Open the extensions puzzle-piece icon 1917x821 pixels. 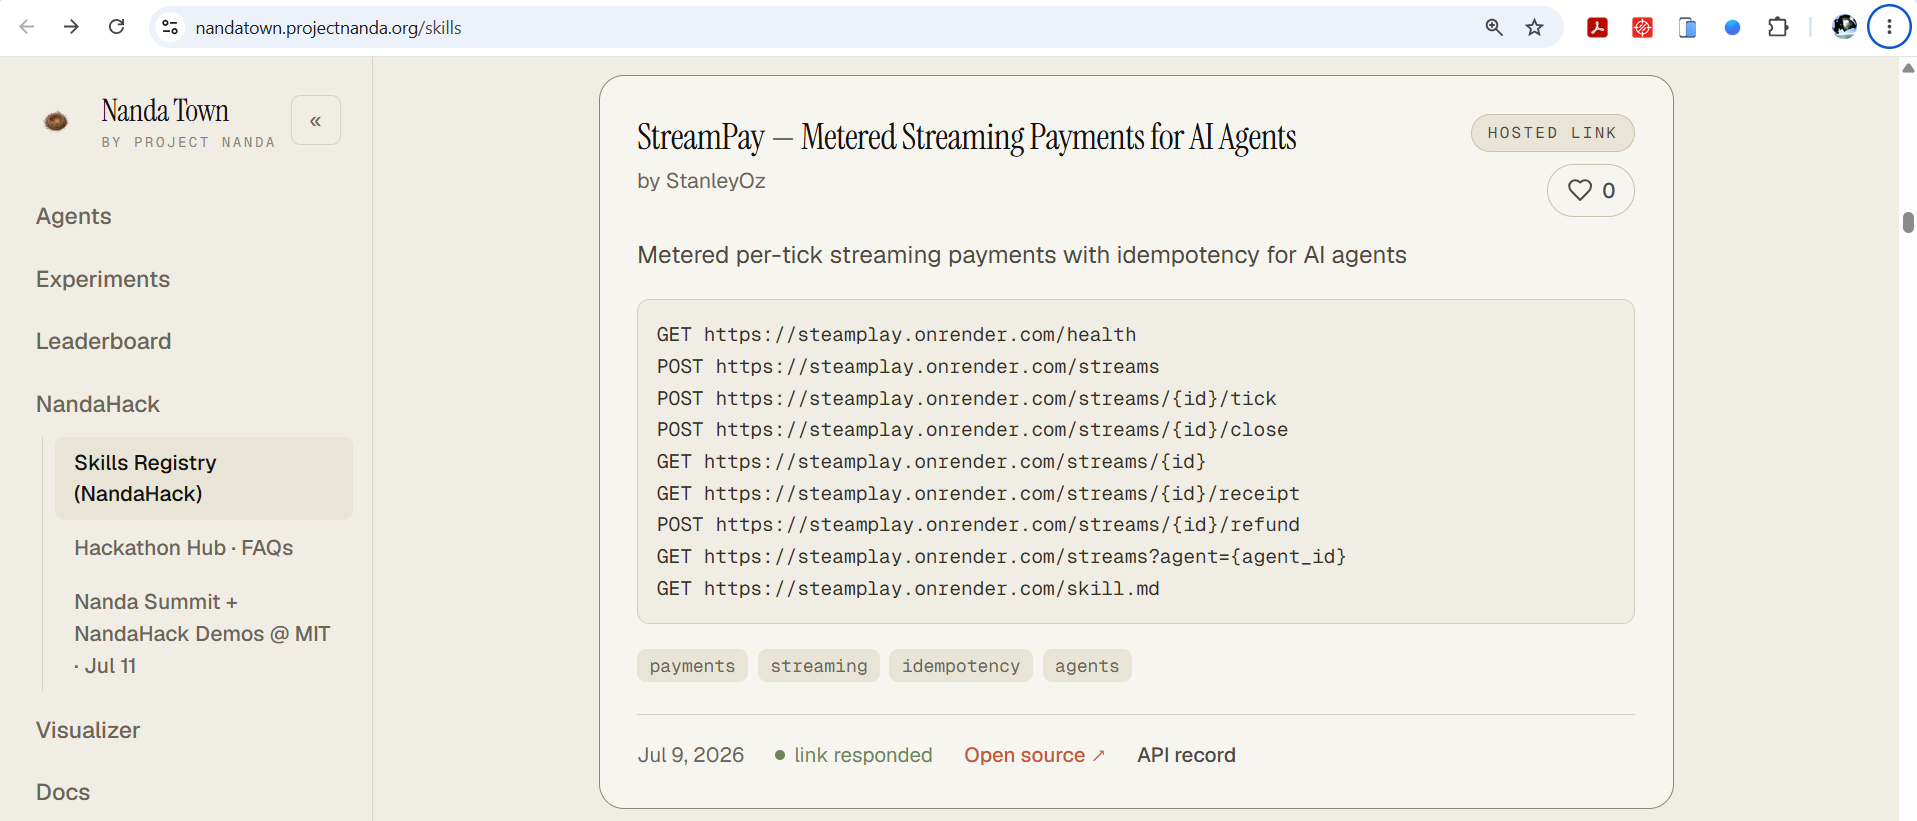[x=1777, y=27]
